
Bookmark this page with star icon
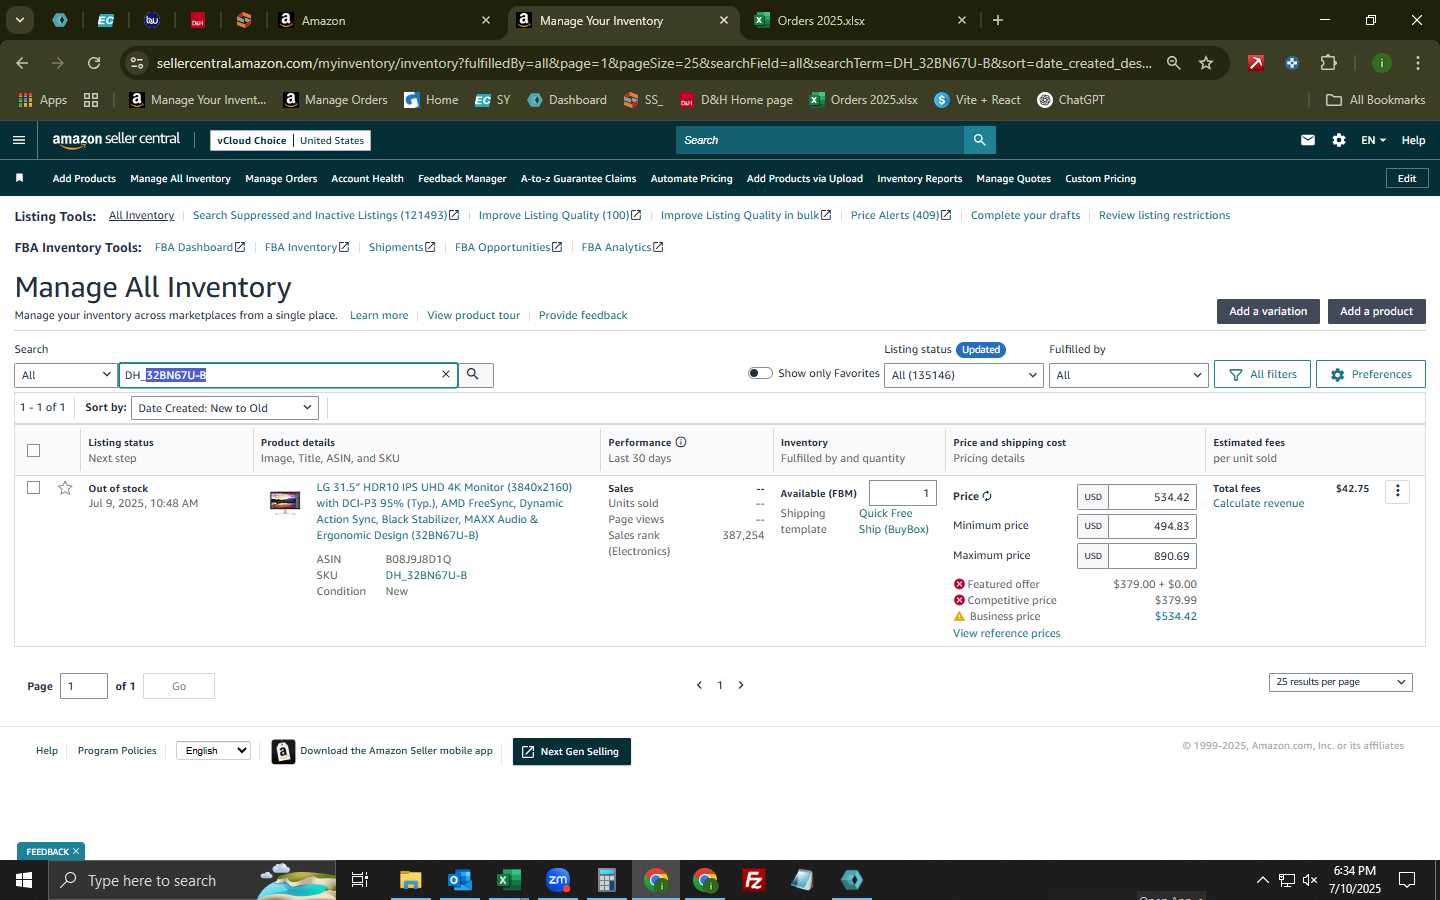point(1206,63)
